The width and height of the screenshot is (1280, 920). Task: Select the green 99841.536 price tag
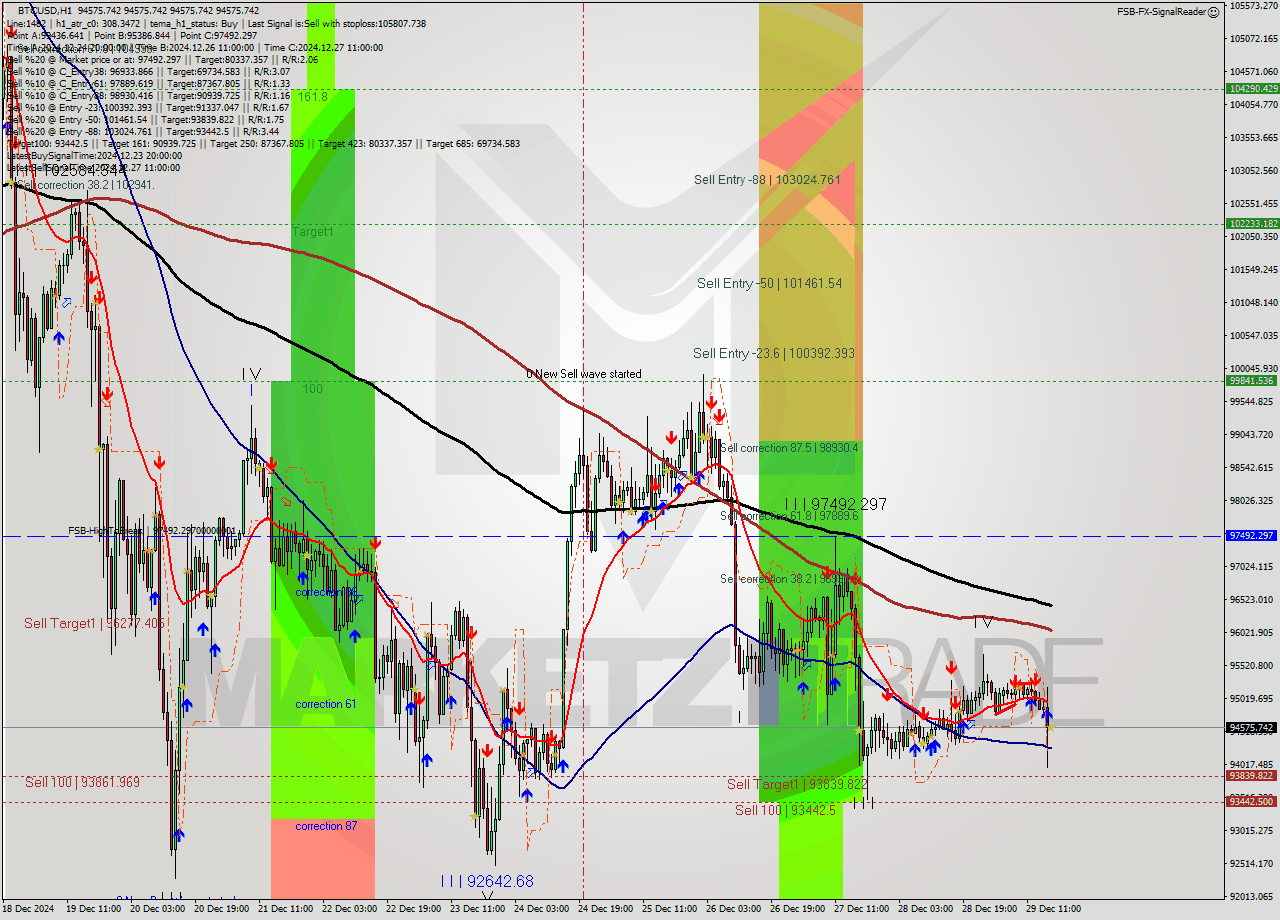pos(1252,380)
